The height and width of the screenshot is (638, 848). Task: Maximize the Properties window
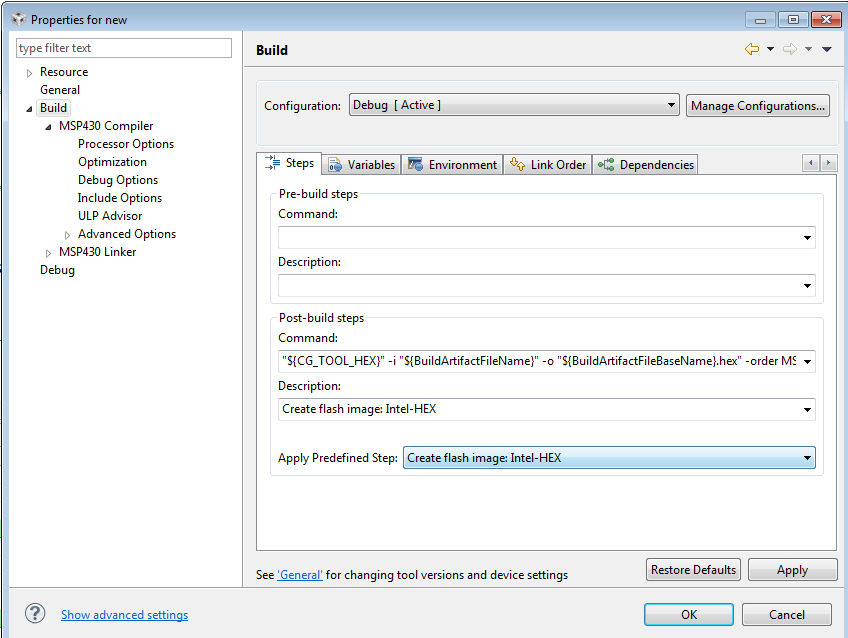pyautogui.click(x=793, y=20)
